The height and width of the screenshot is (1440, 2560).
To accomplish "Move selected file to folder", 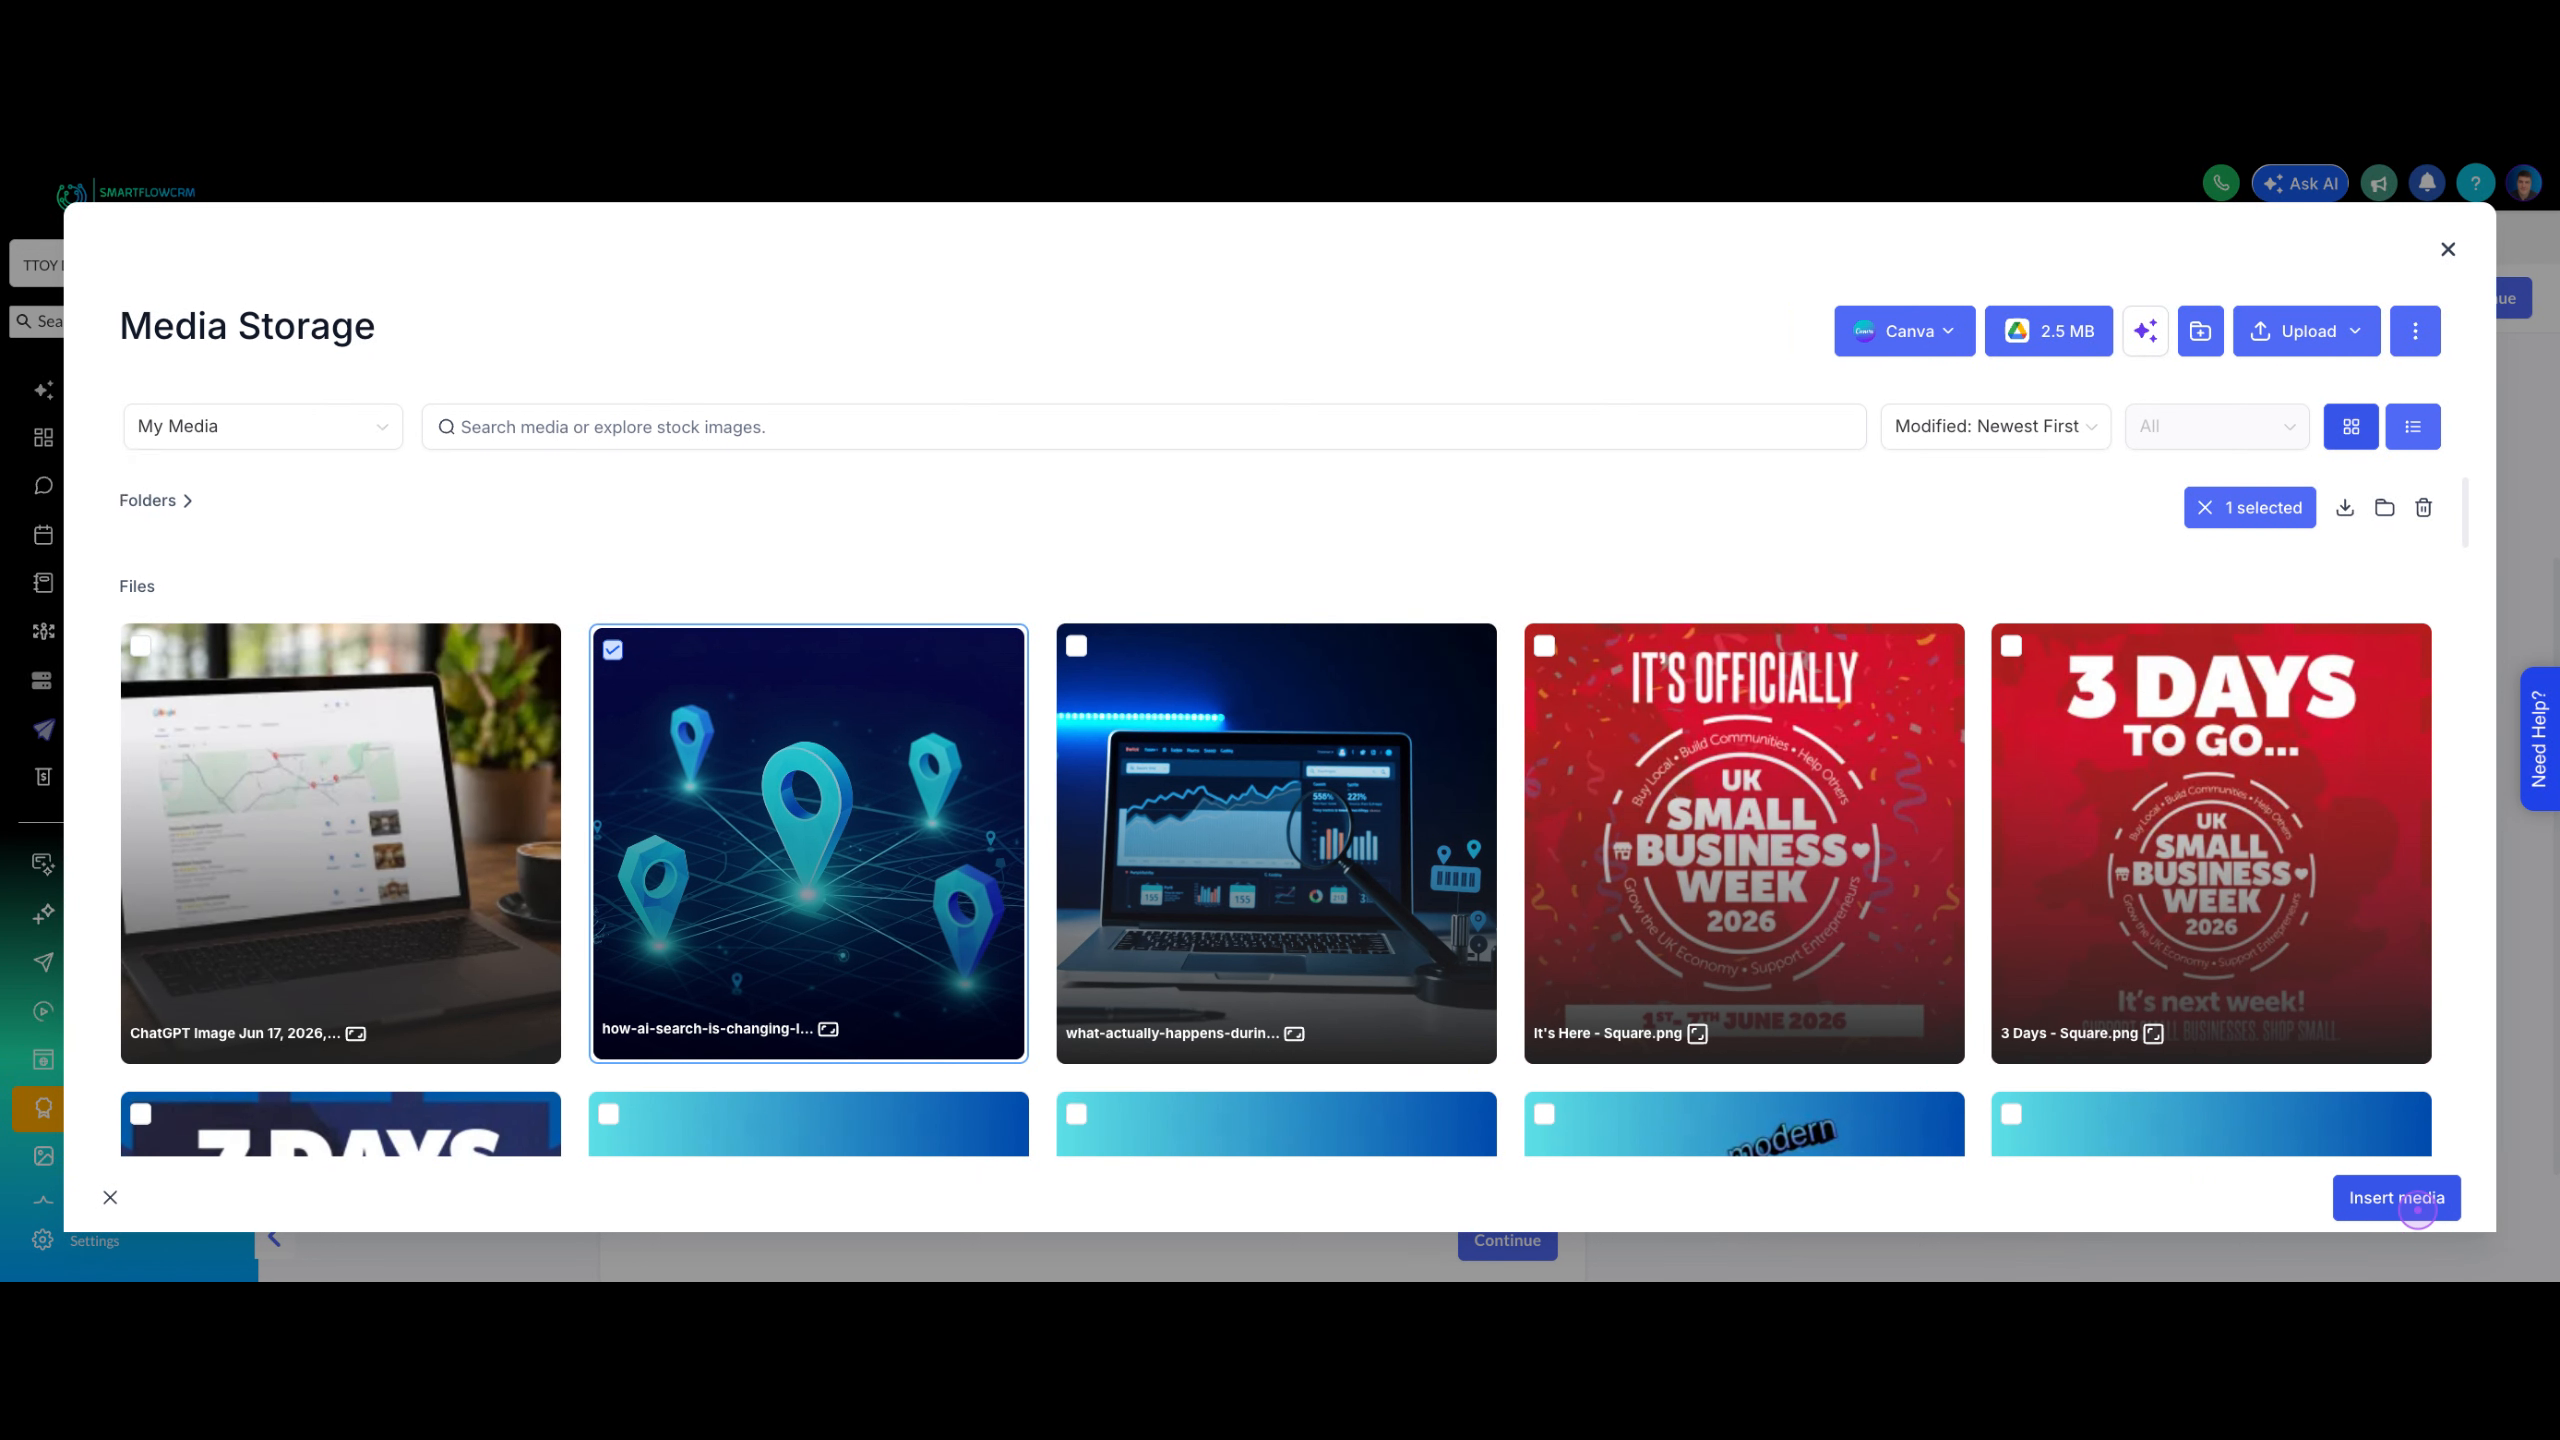I will pyautogui.click(x=2384, y=508).
